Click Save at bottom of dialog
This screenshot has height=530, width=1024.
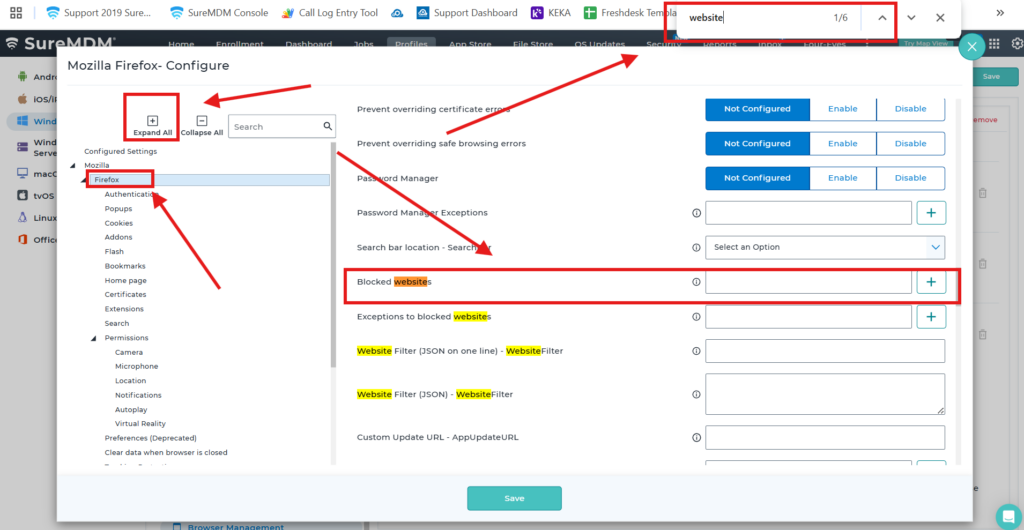[514, 498]
